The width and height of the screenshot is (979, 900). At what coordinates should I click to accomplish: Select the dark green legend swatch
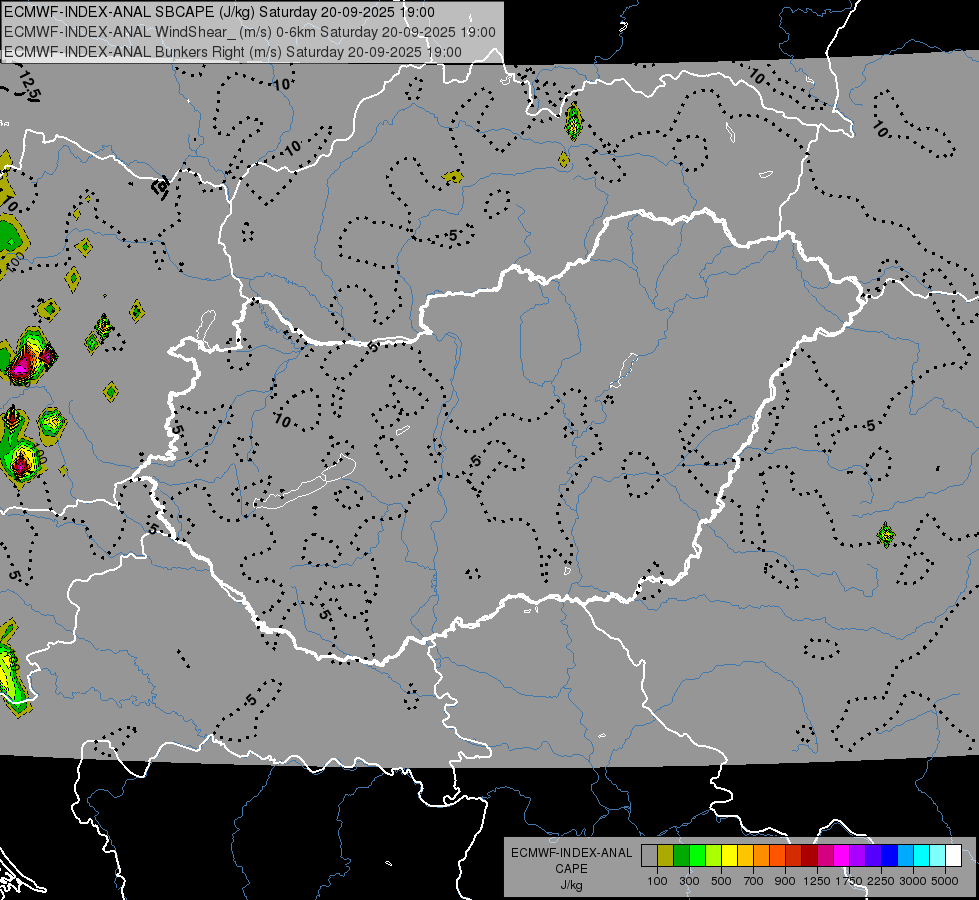click(x=681, y=856)
